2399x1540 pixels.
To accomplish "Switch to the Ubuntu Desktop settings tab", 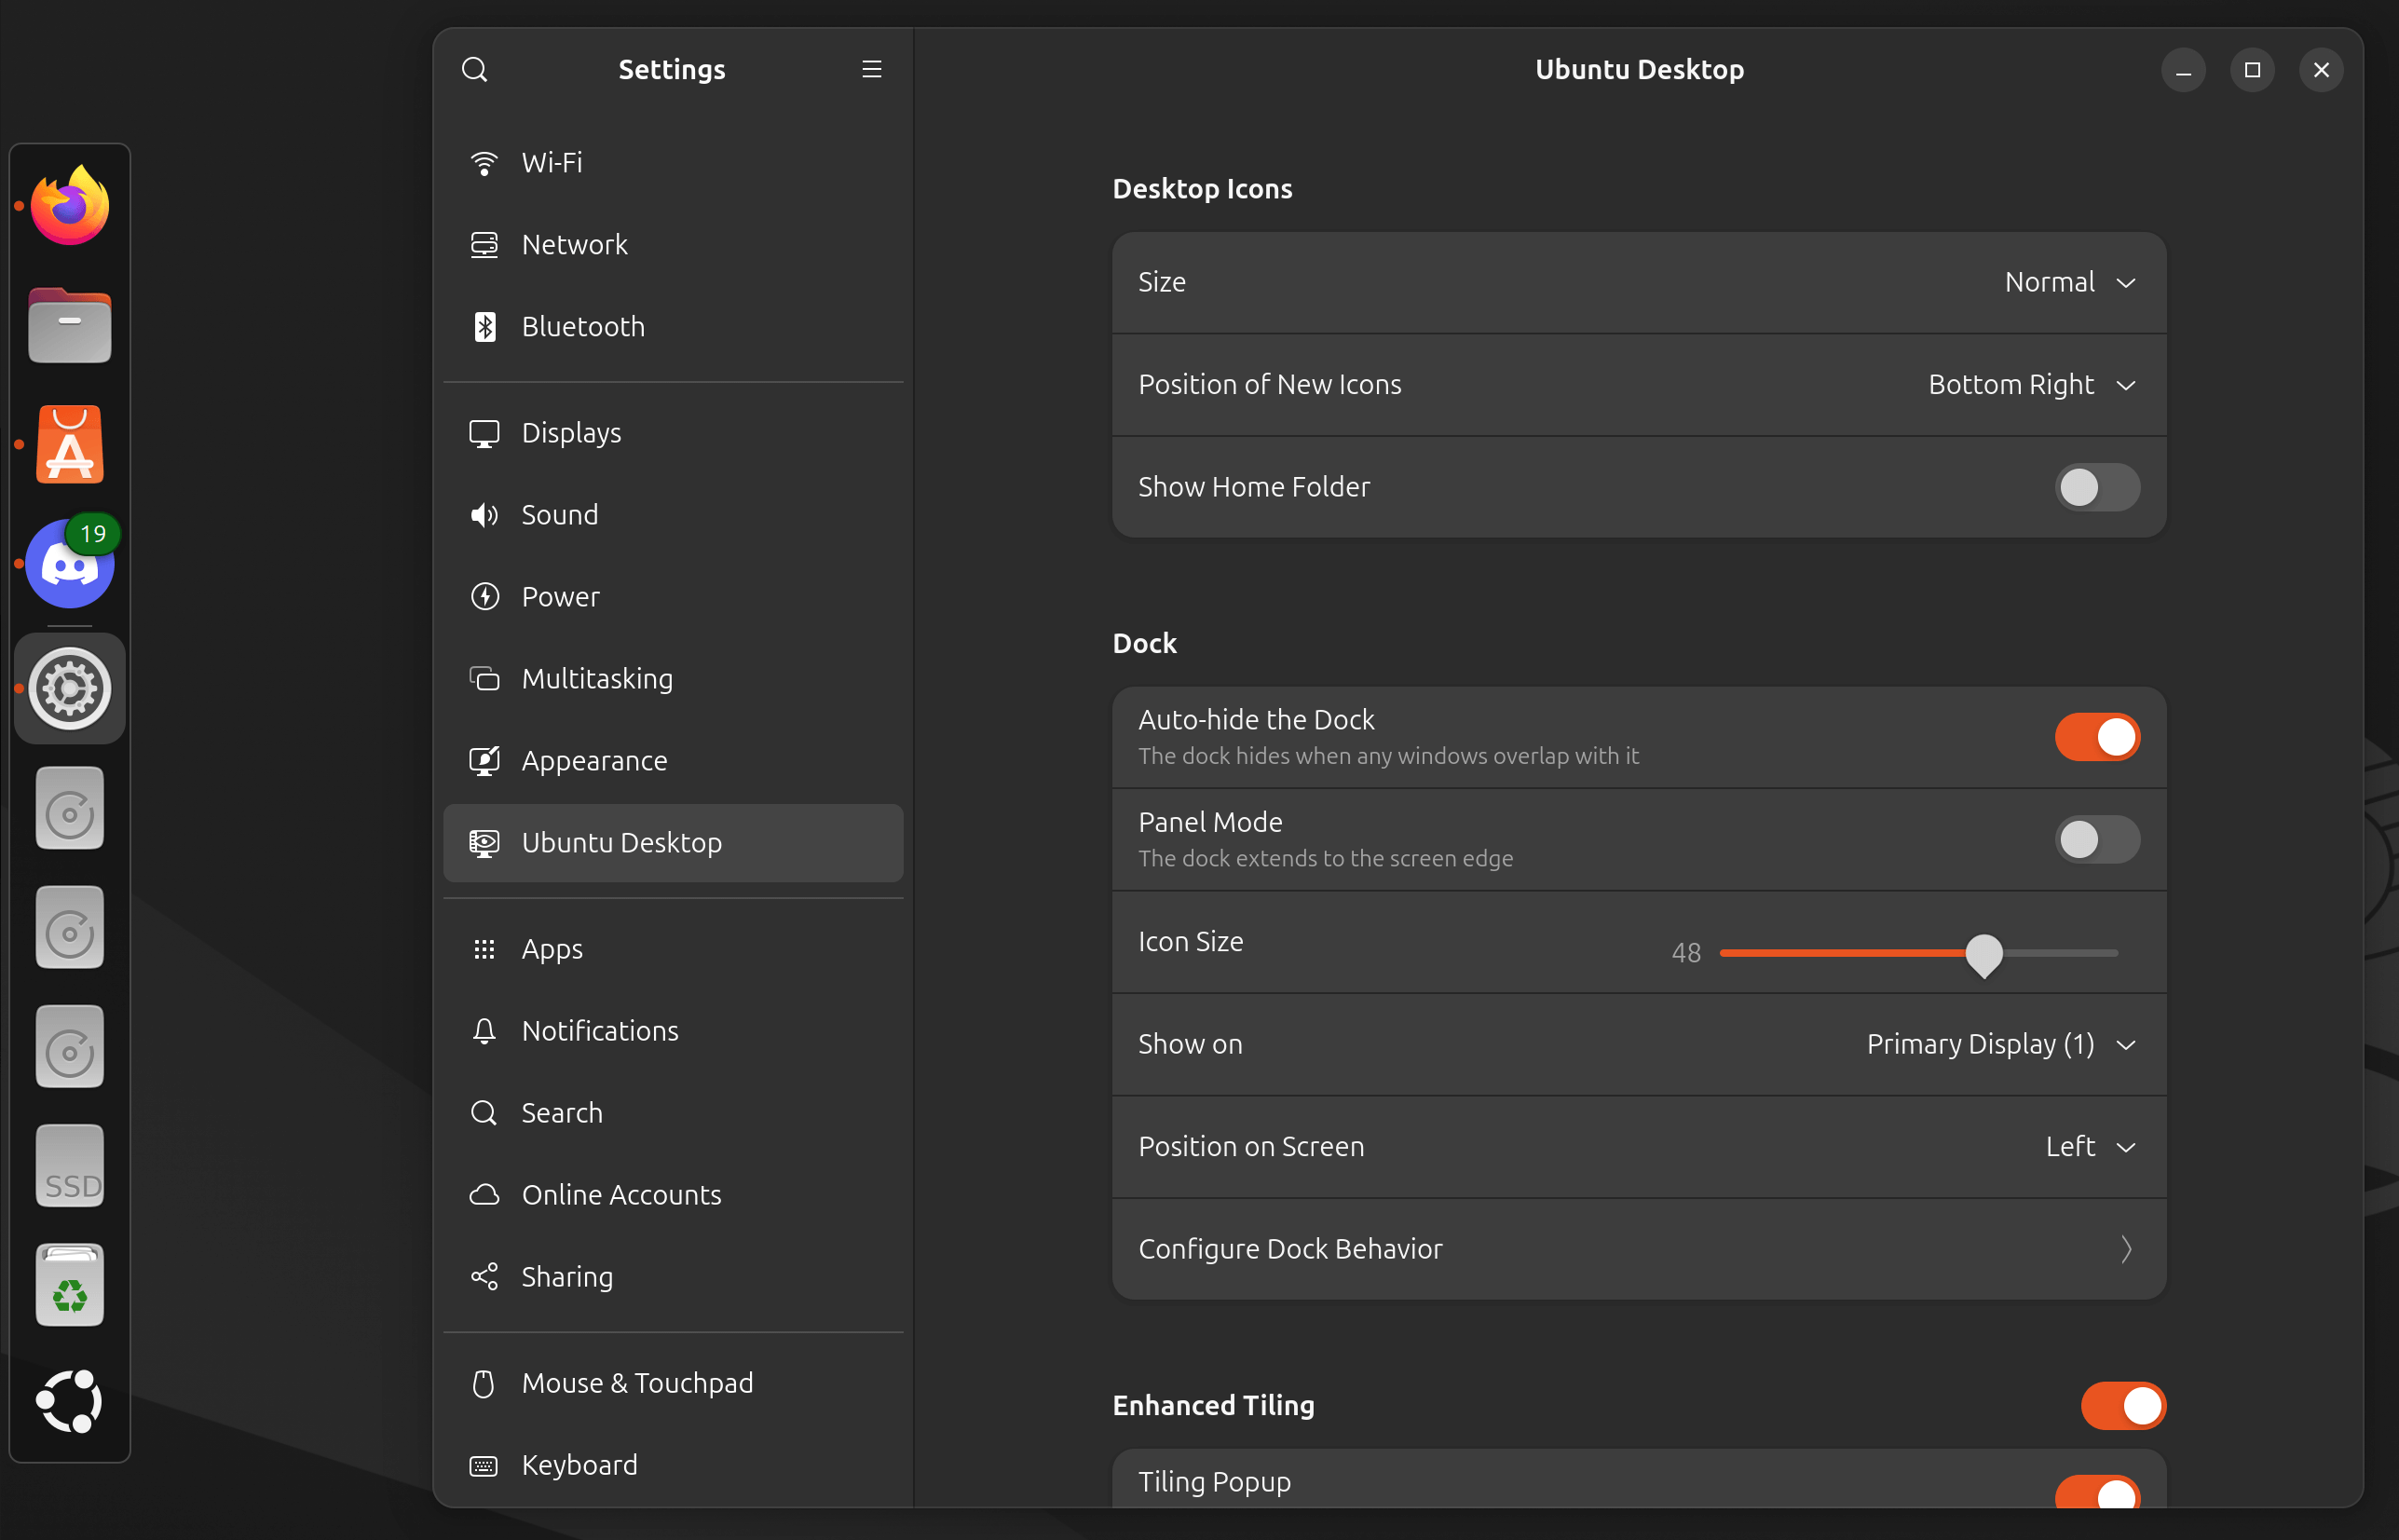I will coord(621,842).
